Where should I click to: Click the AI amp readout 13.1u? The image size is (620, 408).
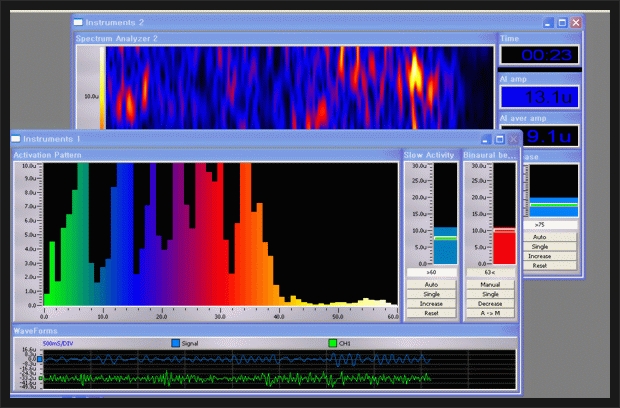(540, 97)
